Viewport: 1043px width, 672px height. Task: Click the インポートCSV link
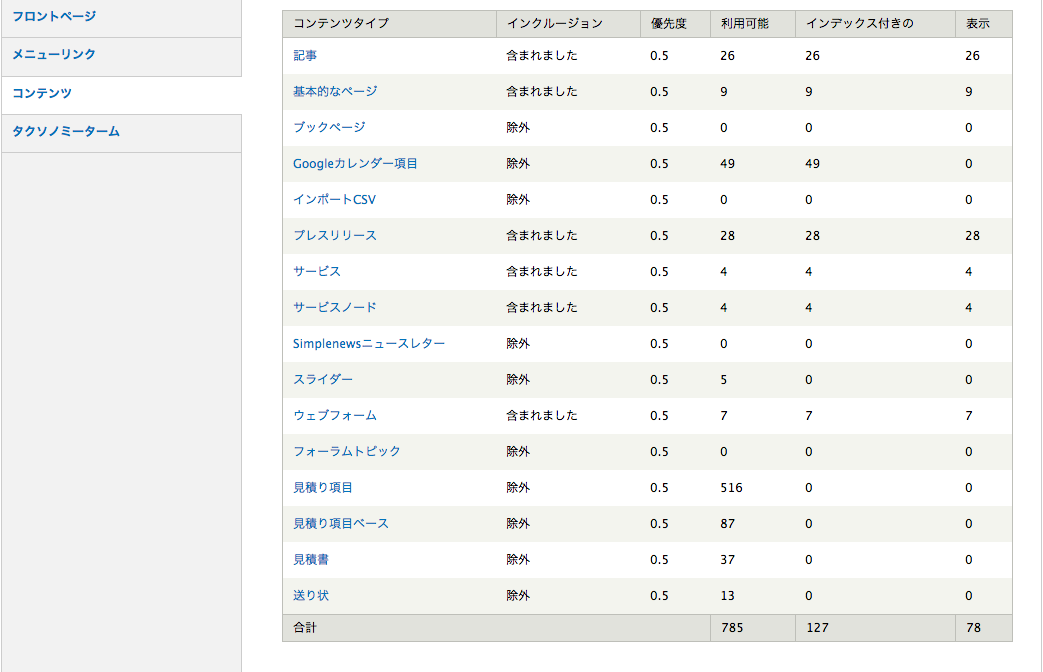pyautogui.click(x=334, y=200)
